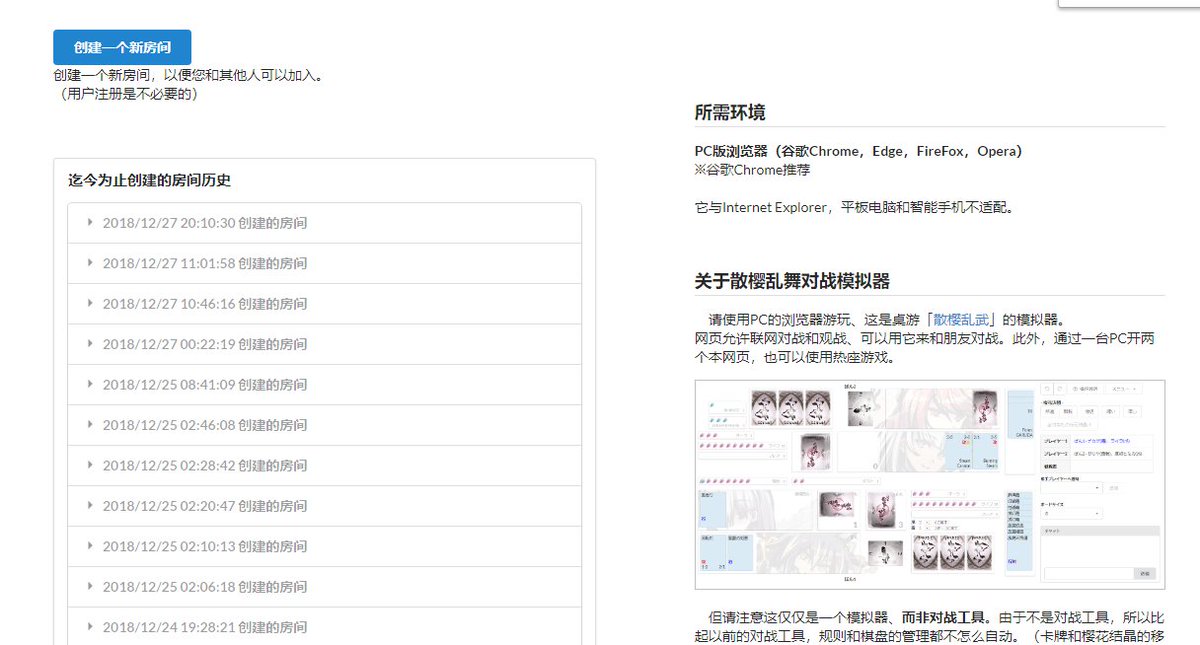The image size is (1200, 645).
Task: Open the 散樱乱武 hyperlink
Action: (x=961, y=320)
